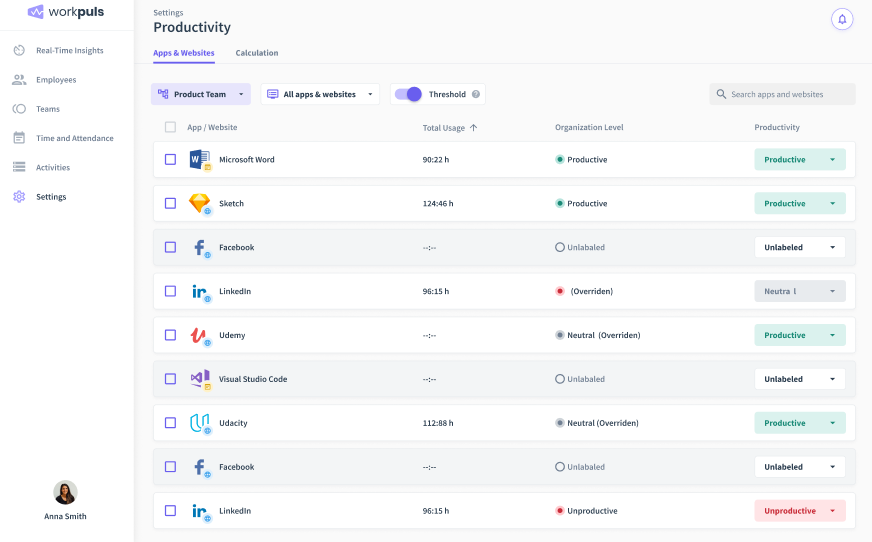Click the Threshold help question mark icon
Screen dimensions: 872x542
coord(476,95)
